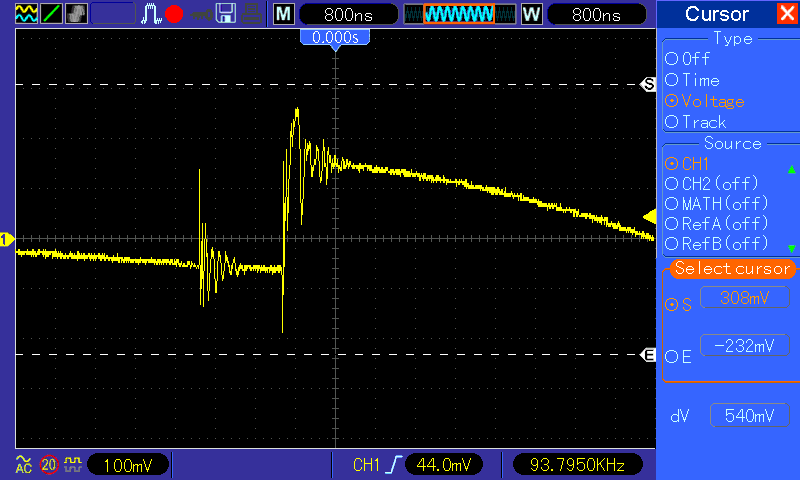Click the key lock icon
The width and height of the screenshot is (800, 480).
[202, 15]
